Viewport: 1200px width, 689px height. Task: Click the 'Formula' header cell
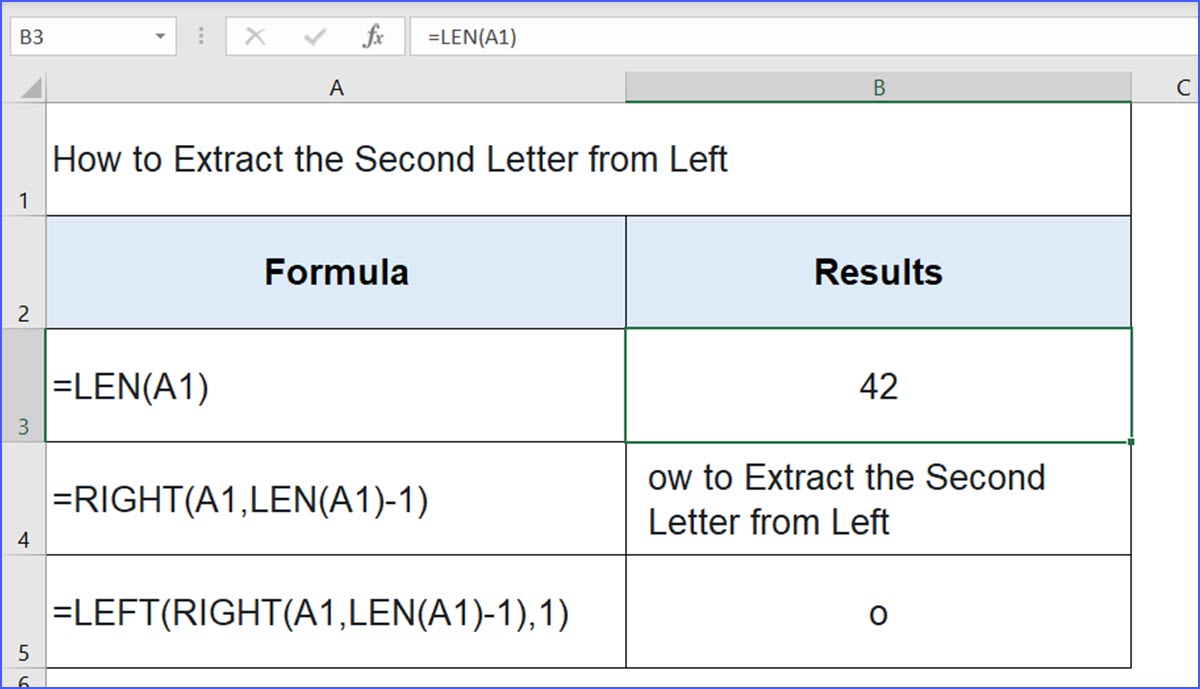click(336, 271)
